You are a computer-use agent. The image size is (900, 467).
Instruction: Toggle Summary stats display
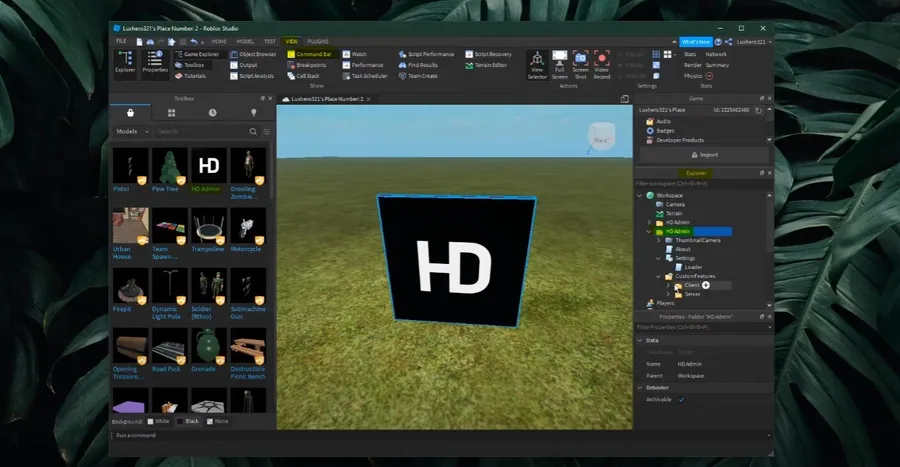pos(717,65)
